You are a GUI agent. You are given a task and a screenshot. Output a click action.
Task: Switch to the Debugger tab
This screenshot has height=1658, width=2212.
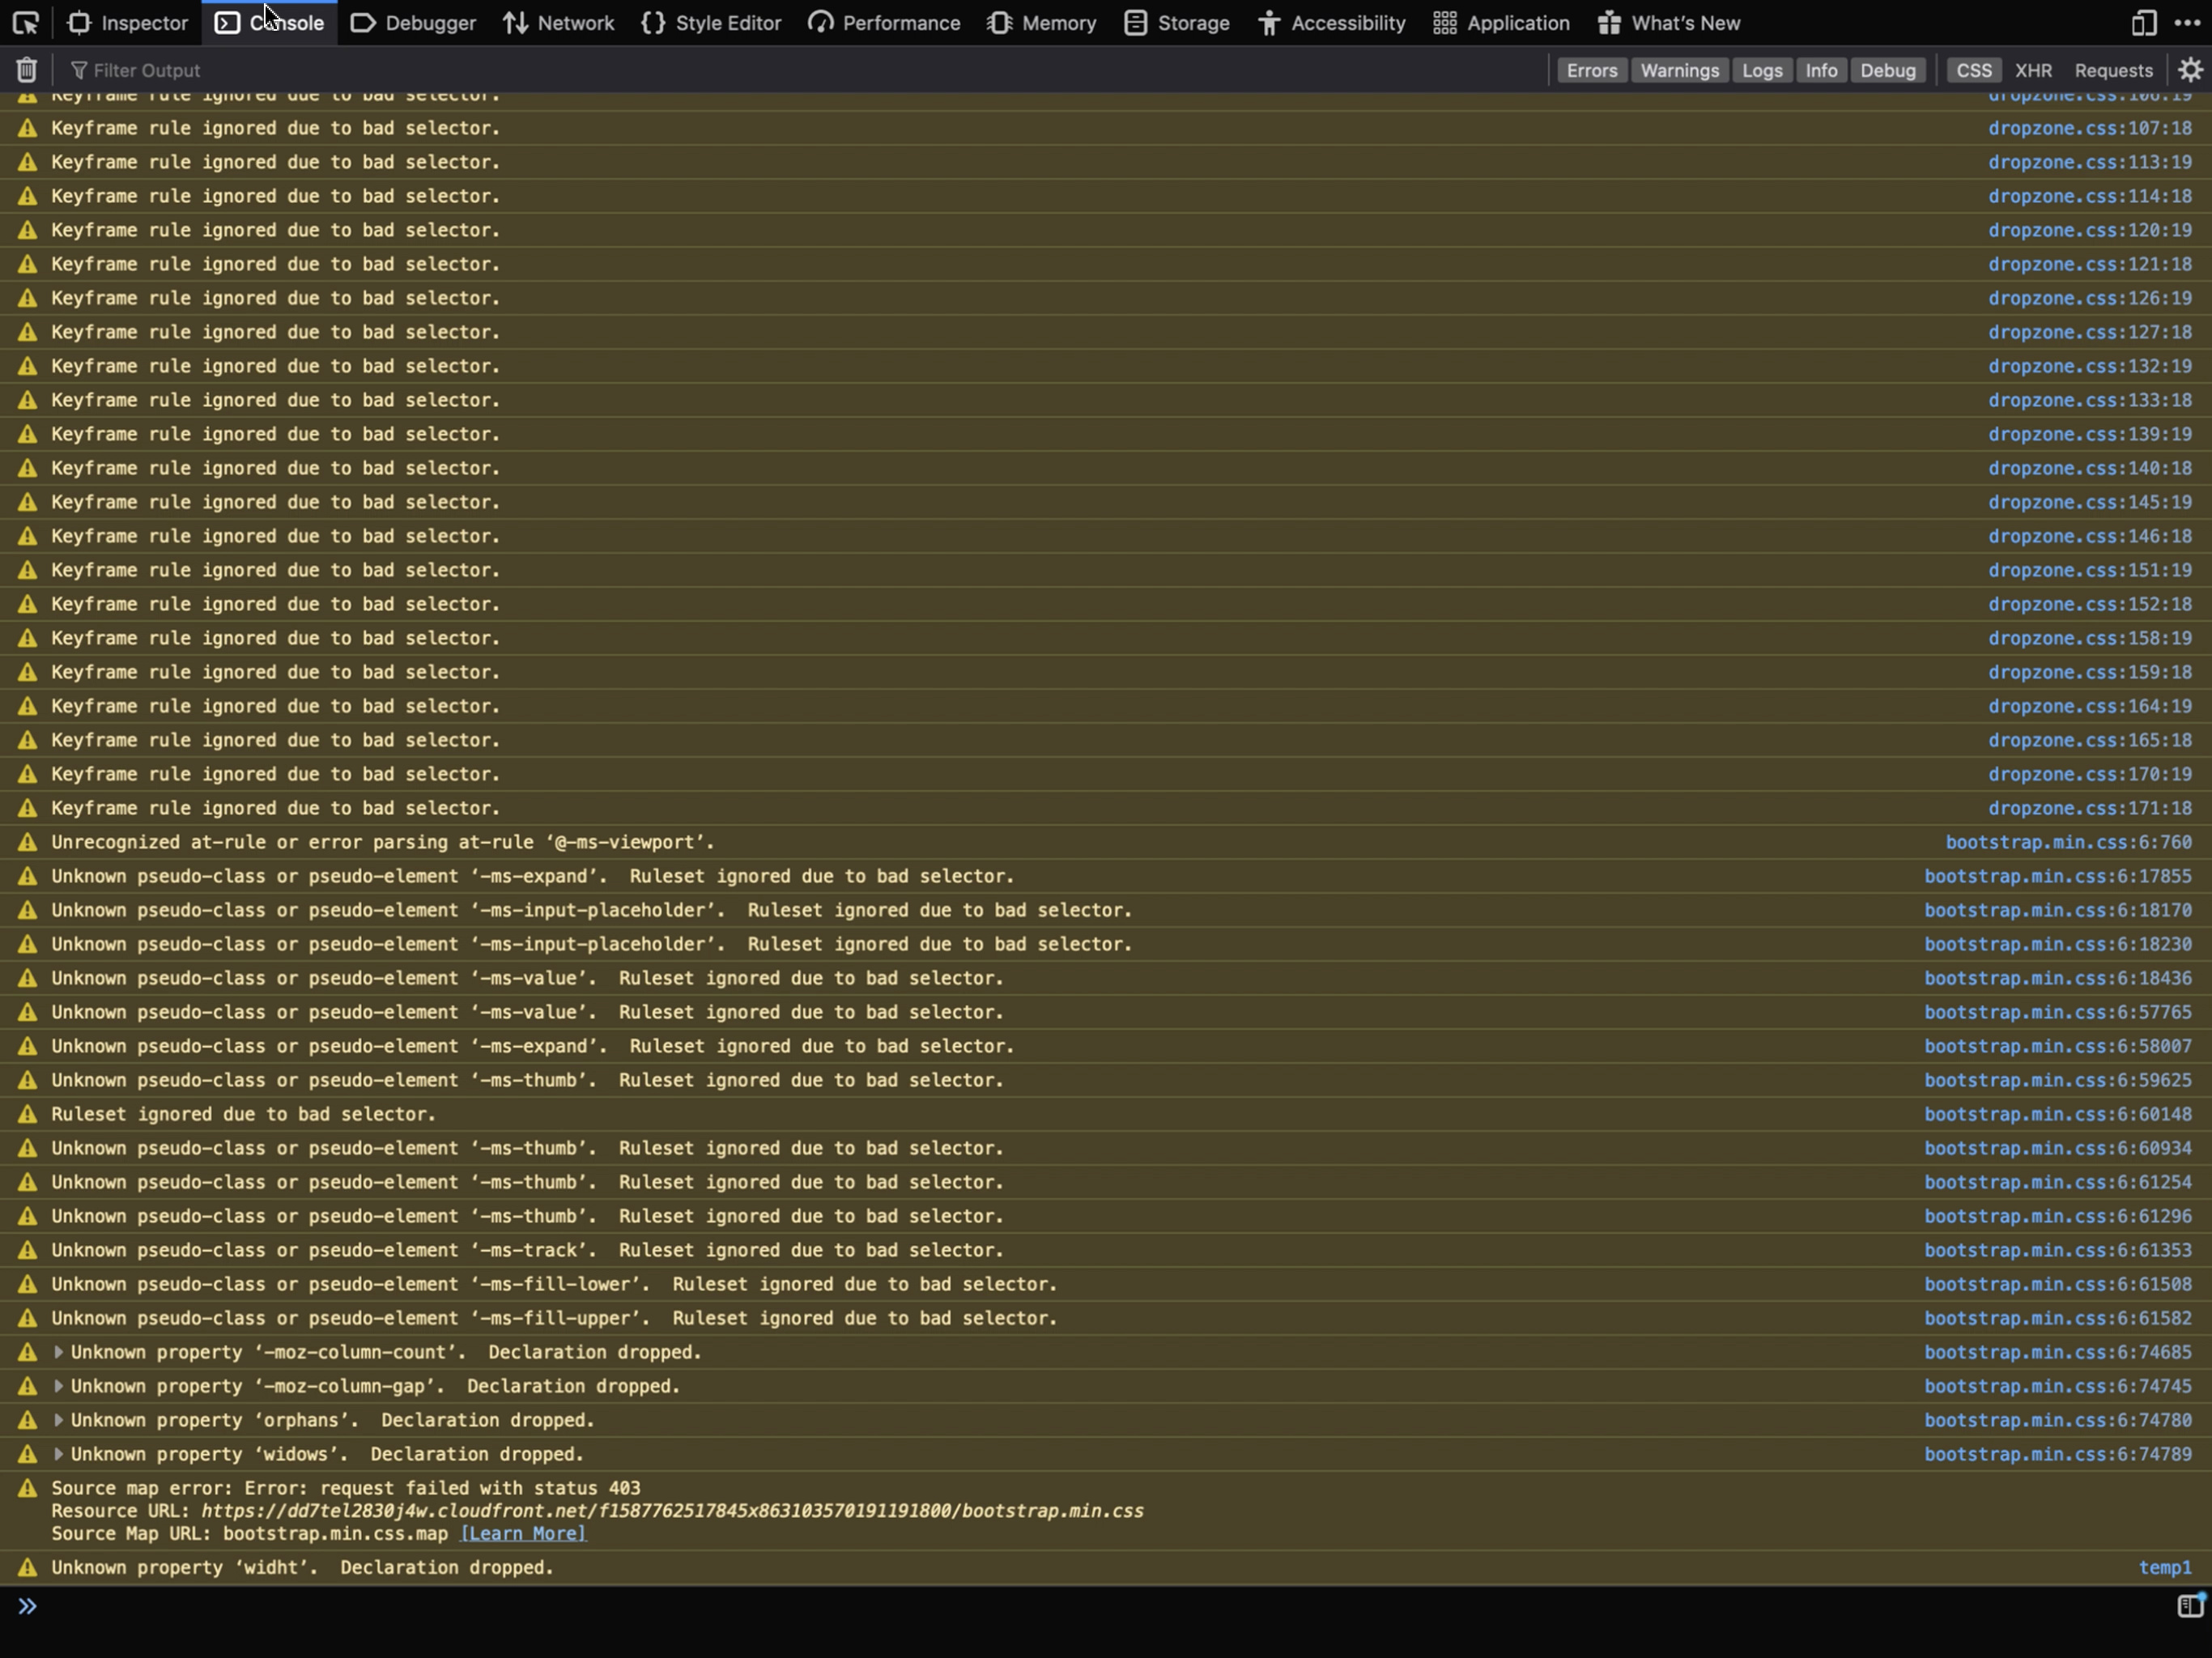(413, 22)
